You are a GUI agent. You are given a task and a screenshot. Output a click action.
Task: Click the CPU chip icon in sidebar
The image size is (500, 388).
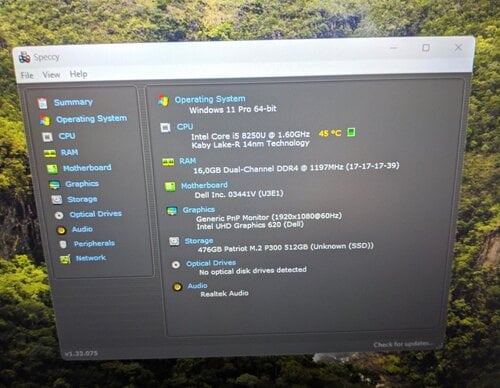[47, 137]
